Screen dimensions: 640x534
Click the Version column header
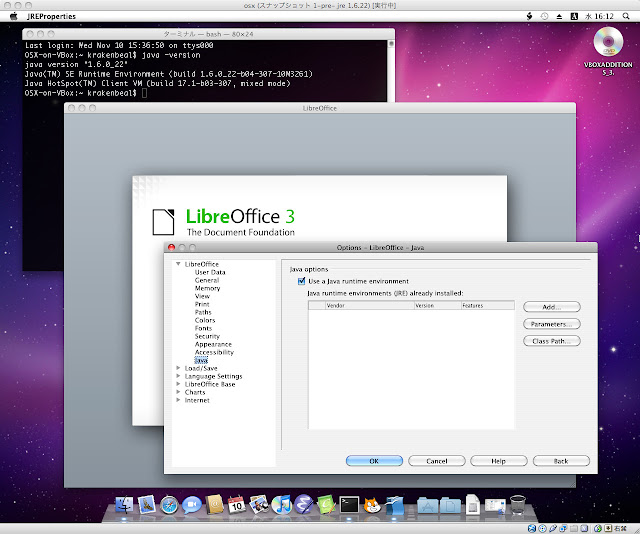[x=437, y=305]
